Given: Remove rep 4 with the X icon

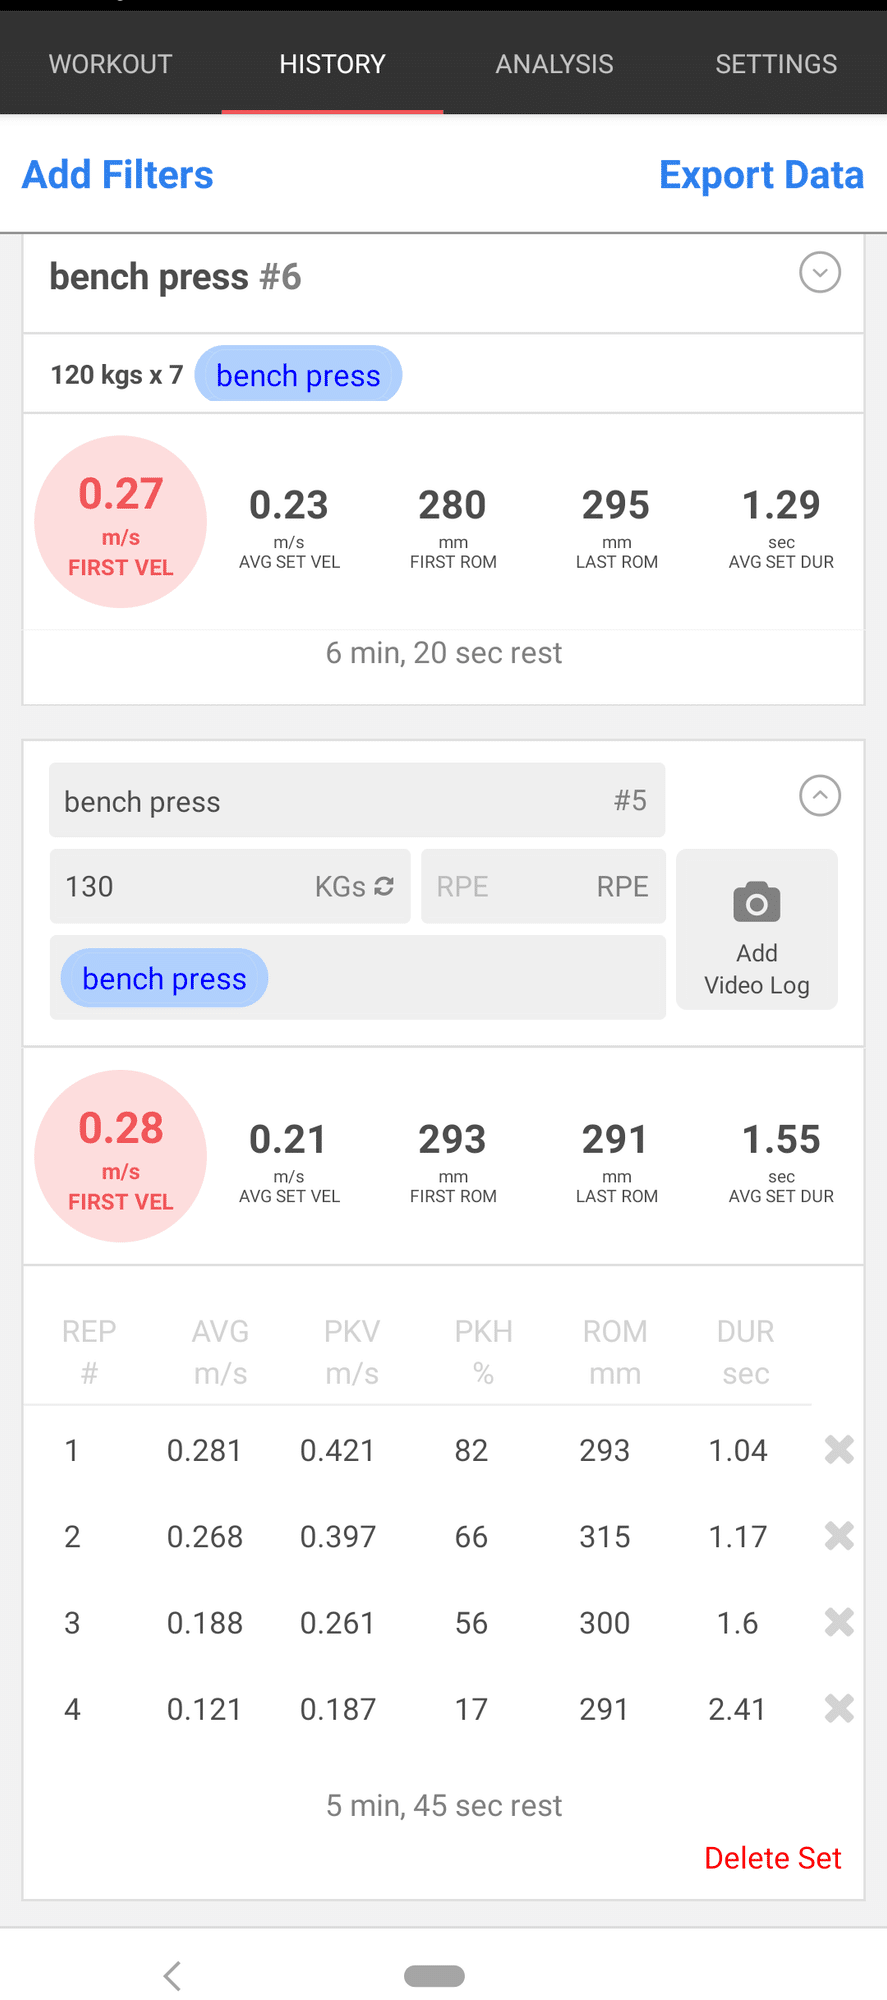Looking at the screenshot, I should (839, 1708).
